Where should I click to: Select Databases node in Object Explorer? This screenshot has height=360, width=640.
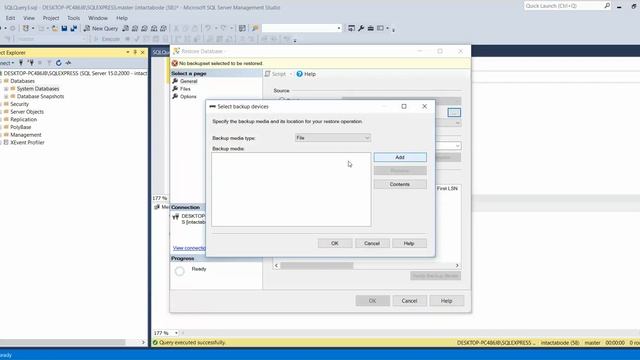pos(22,81)
